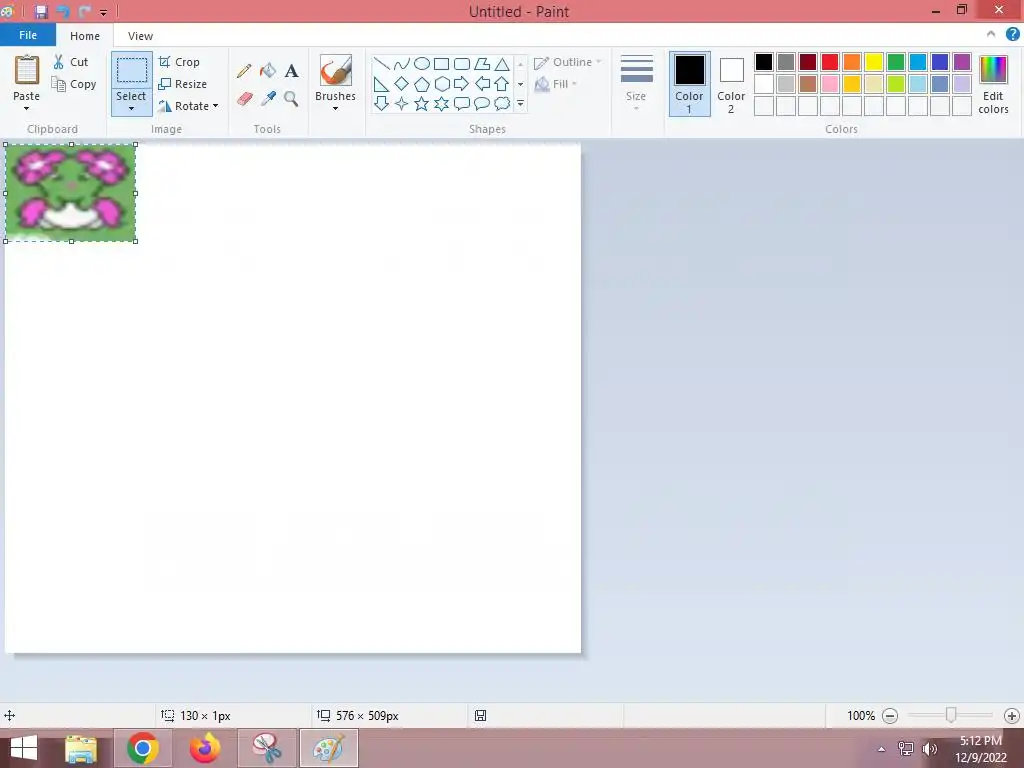Pick the yellow color swatch
The height and width of the screenshot is (768, 1024).
click(x=874, y=62)
